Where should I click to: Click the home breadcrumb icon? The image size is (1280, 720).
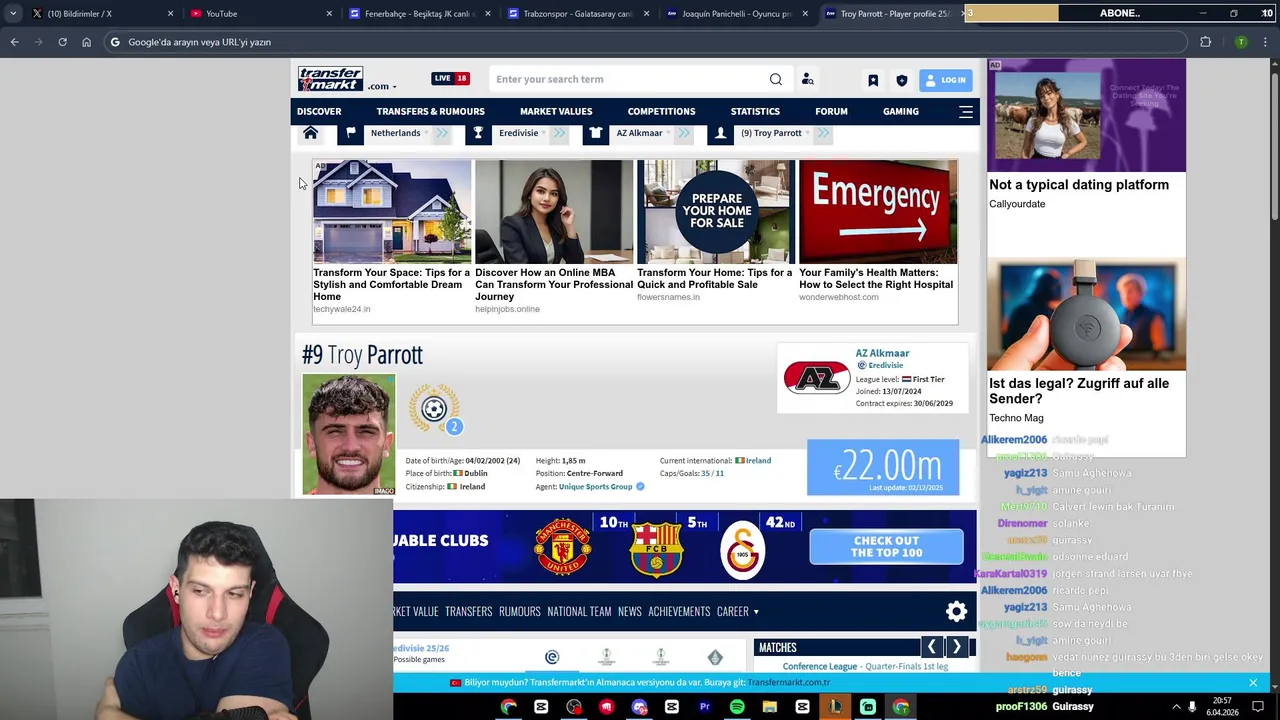(x=311, y=133)
